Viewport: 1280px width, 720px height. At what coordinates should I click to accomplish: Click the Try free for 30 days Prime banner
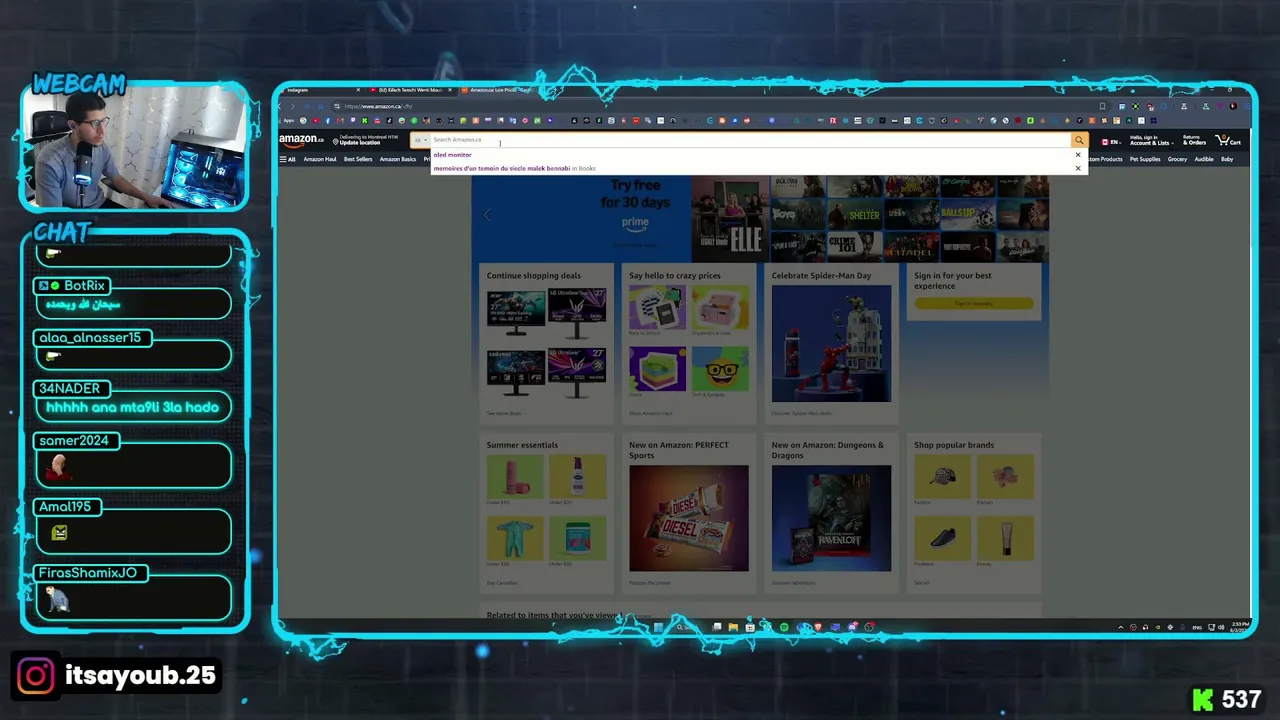point(635,204)
